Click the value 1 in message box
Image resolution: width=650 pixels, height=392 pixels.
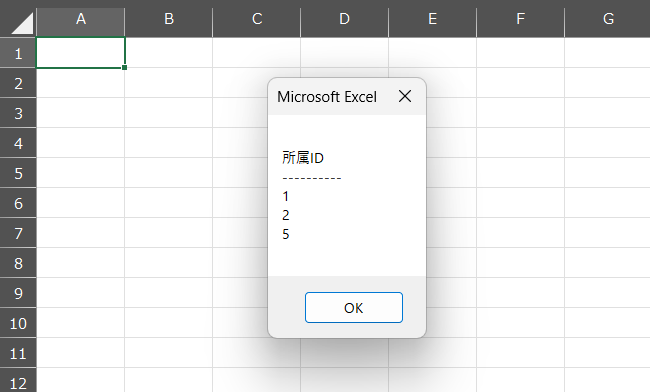tap(286, 196)
